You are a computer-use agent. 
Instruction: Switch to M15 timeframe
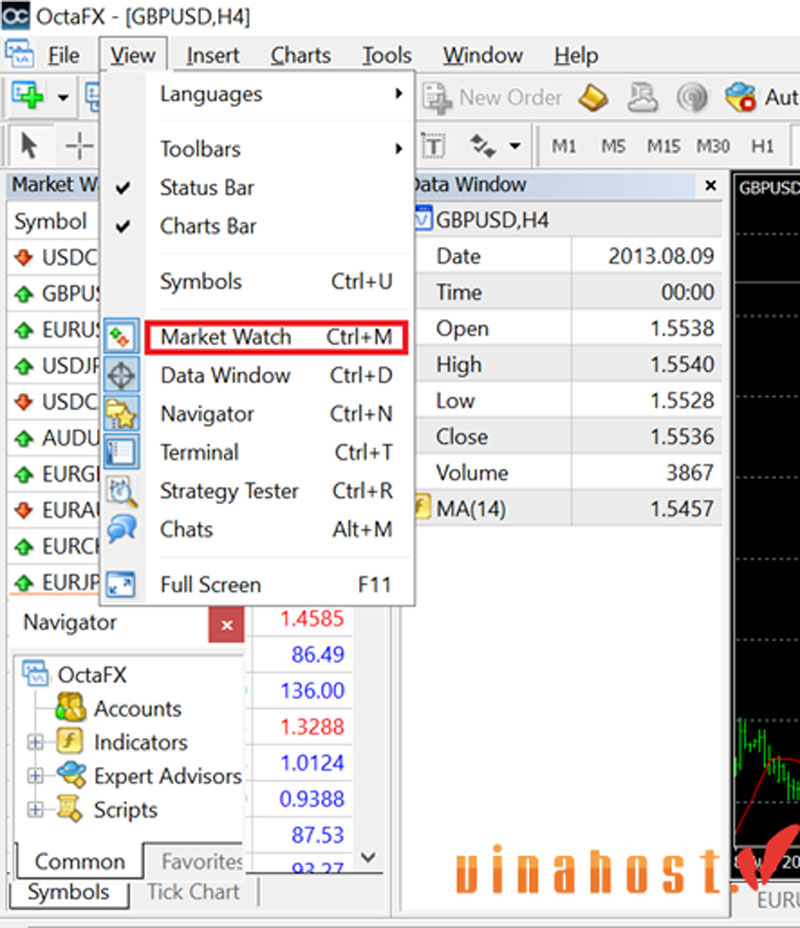(663, 146)
